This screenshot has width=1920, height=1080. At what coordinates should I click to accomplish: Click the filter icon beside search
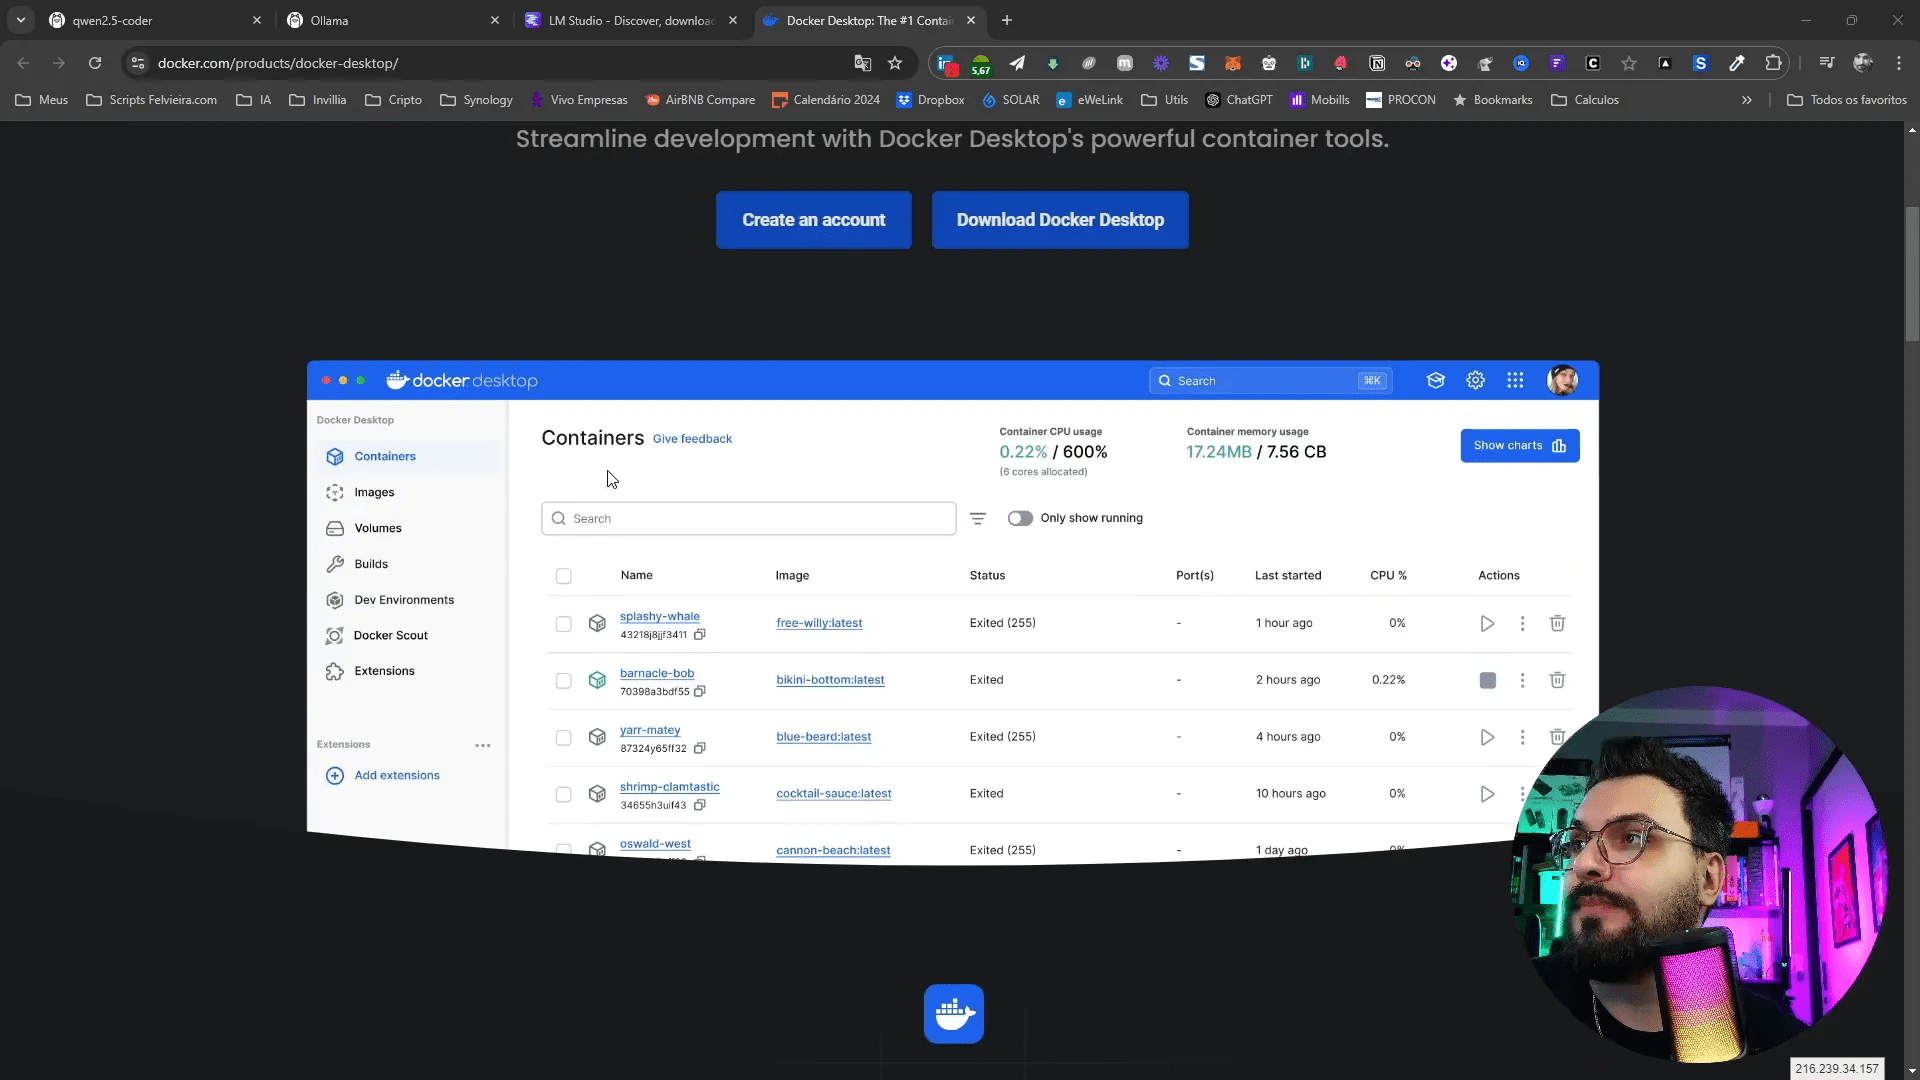point(978,518)
